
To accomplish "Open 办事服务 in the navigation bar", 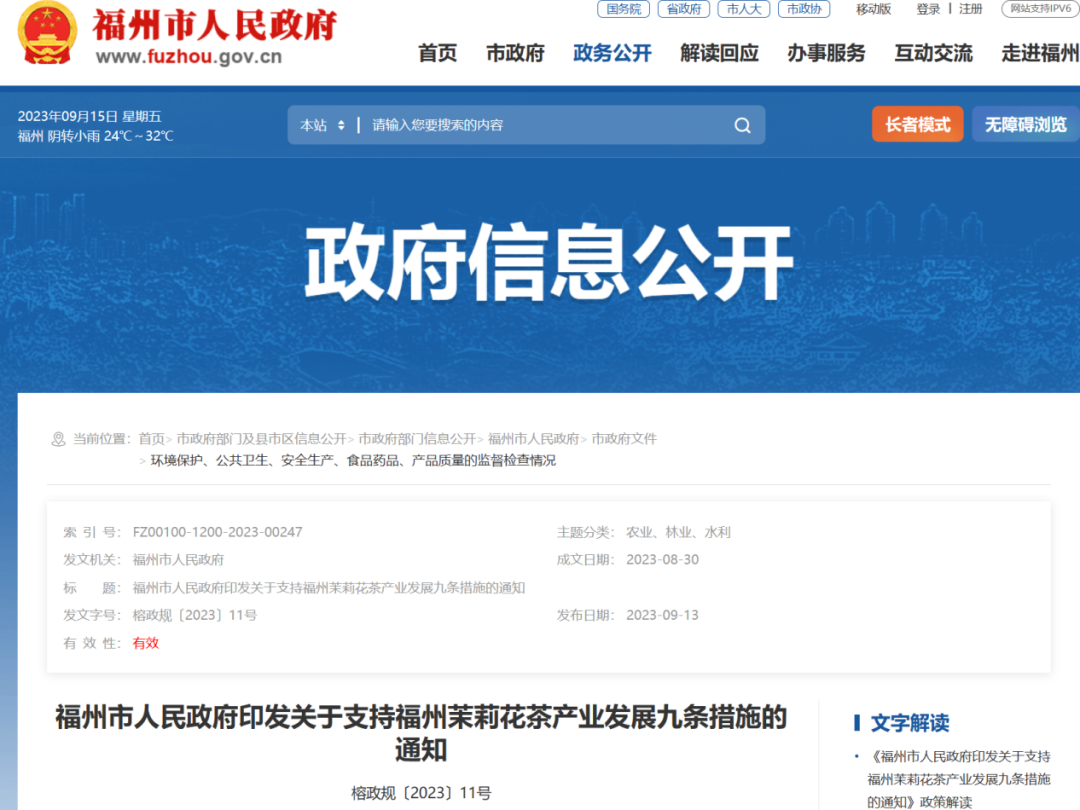I will pos(826,54).
